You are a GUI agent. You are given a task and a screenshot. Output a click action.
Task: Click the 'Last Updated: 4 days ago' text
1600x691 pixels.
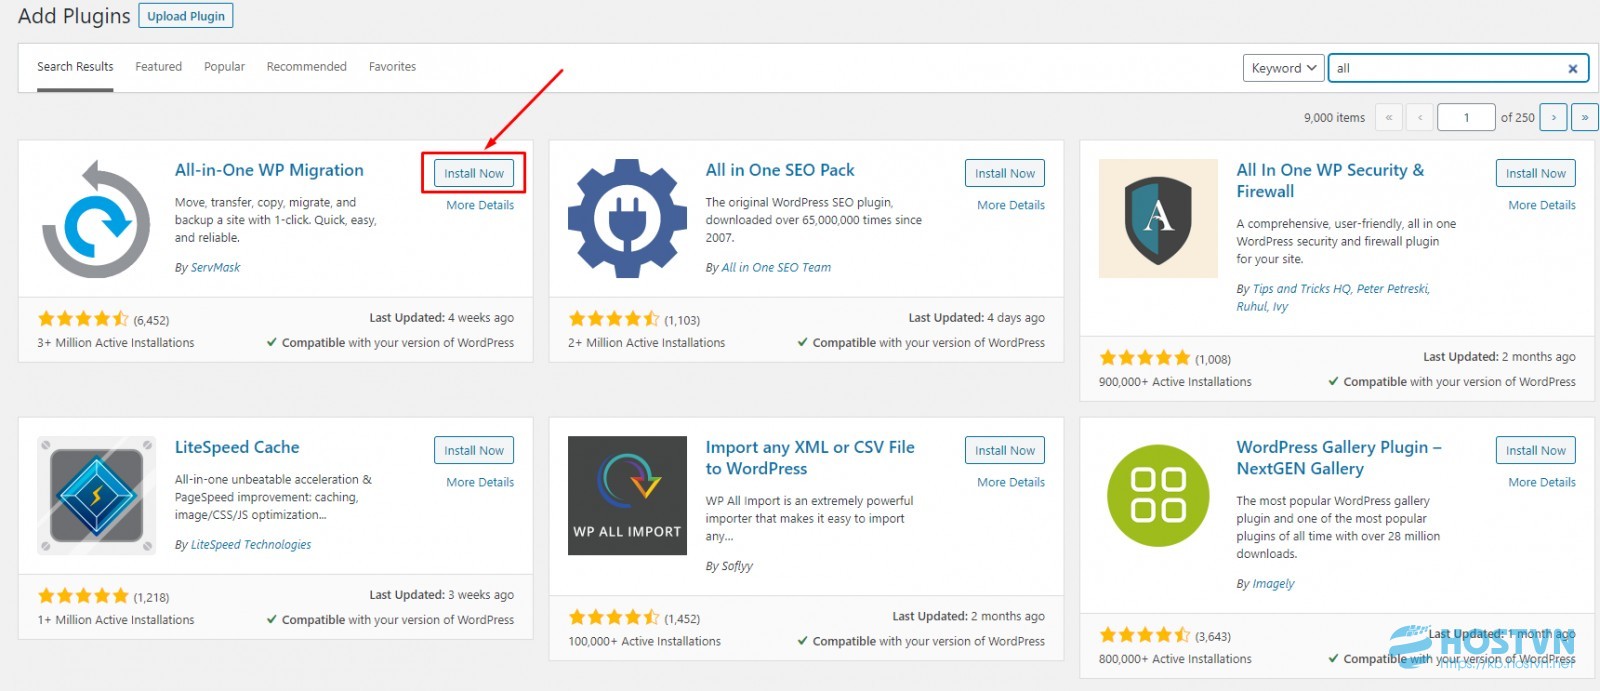pos(976,318)
